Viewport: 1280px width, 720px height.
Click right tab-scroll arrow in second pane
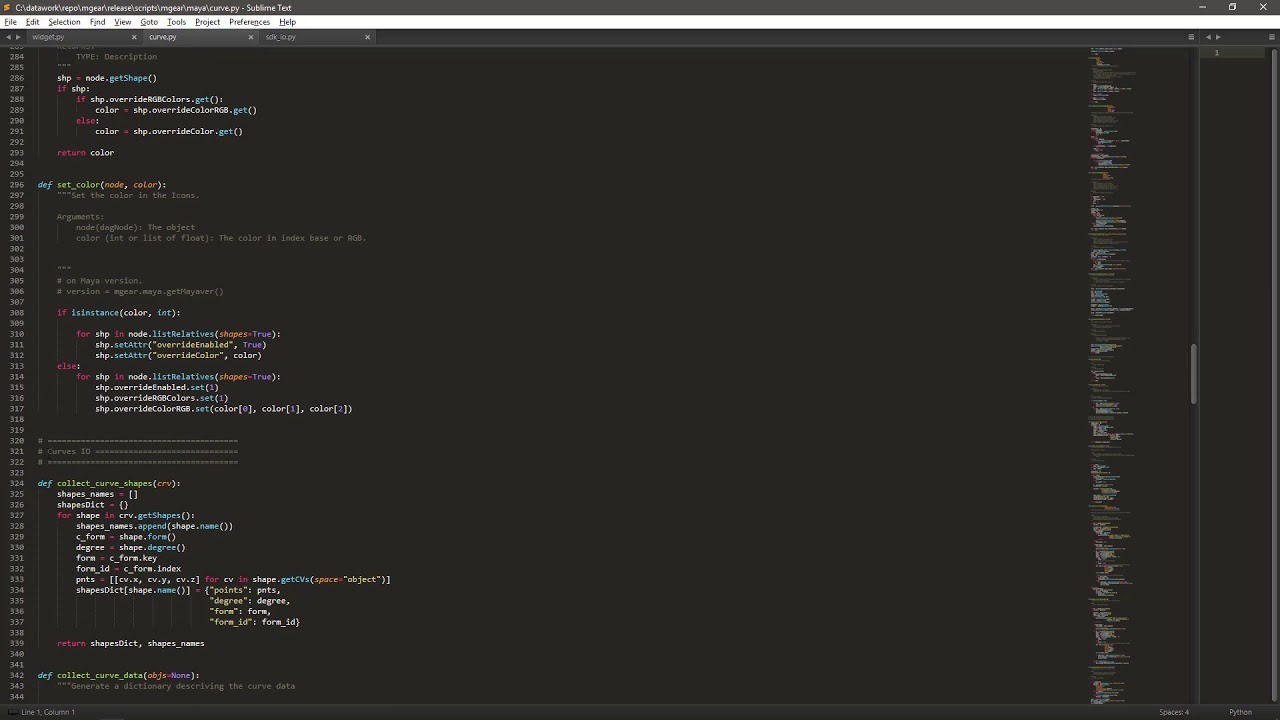tap(1218, 37)
